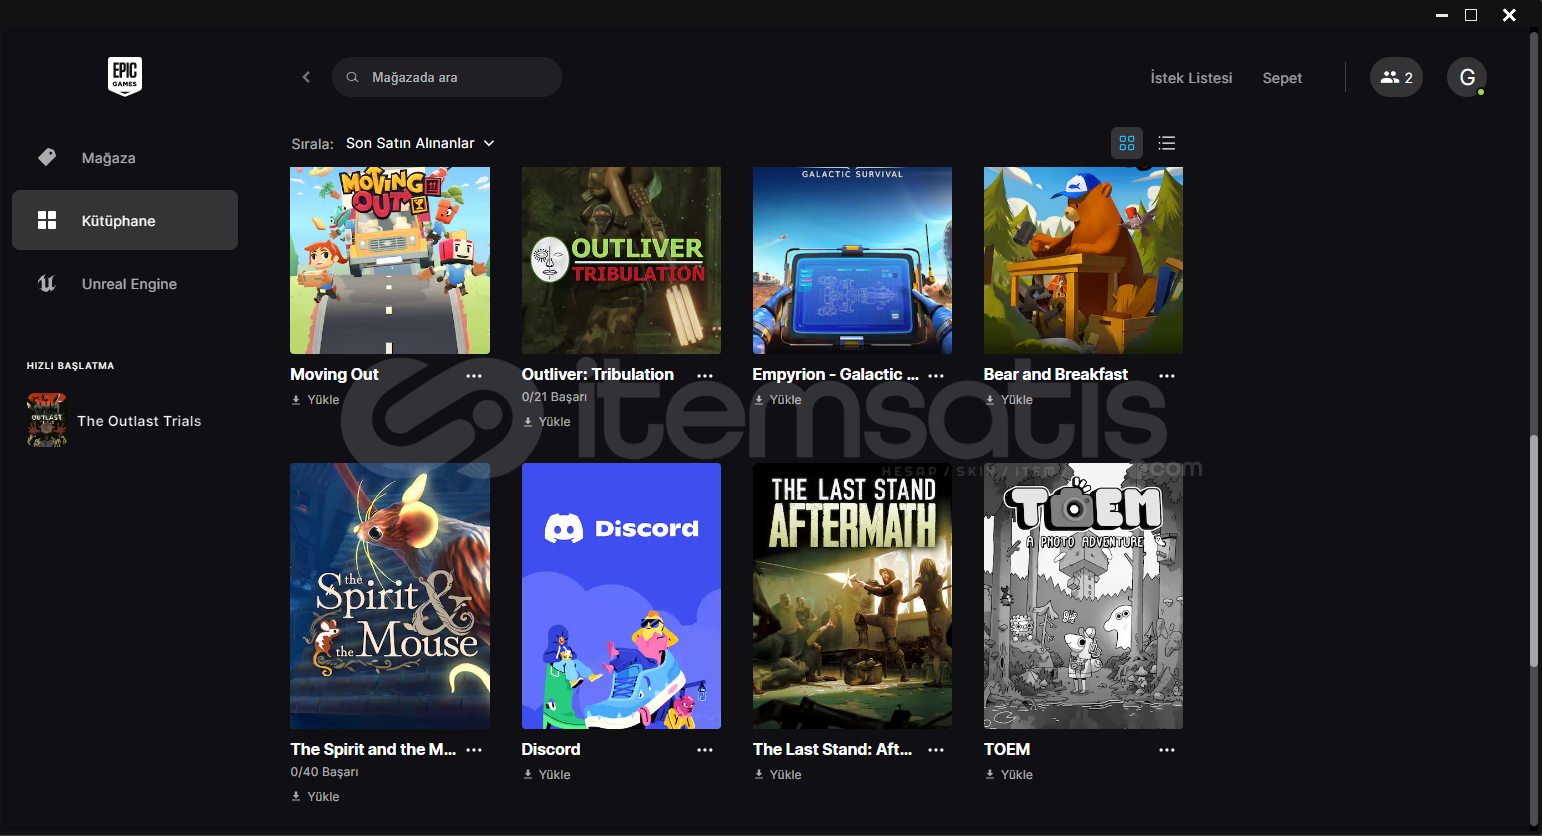Viewport: 1542px width, 836px height.
Task: Click the Discord cover art
Action: click(x=621, y=596)
